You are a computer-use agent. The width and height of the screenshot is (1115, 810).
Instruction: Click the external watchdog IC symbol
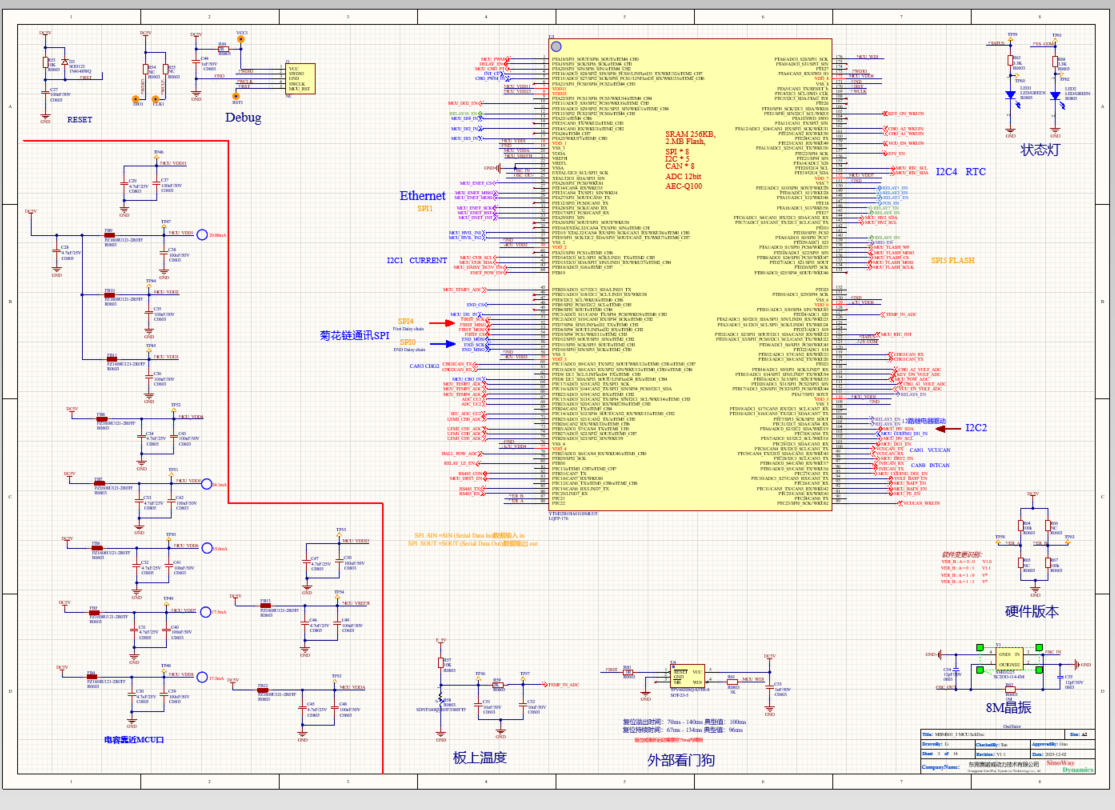(x=686, y=675)
